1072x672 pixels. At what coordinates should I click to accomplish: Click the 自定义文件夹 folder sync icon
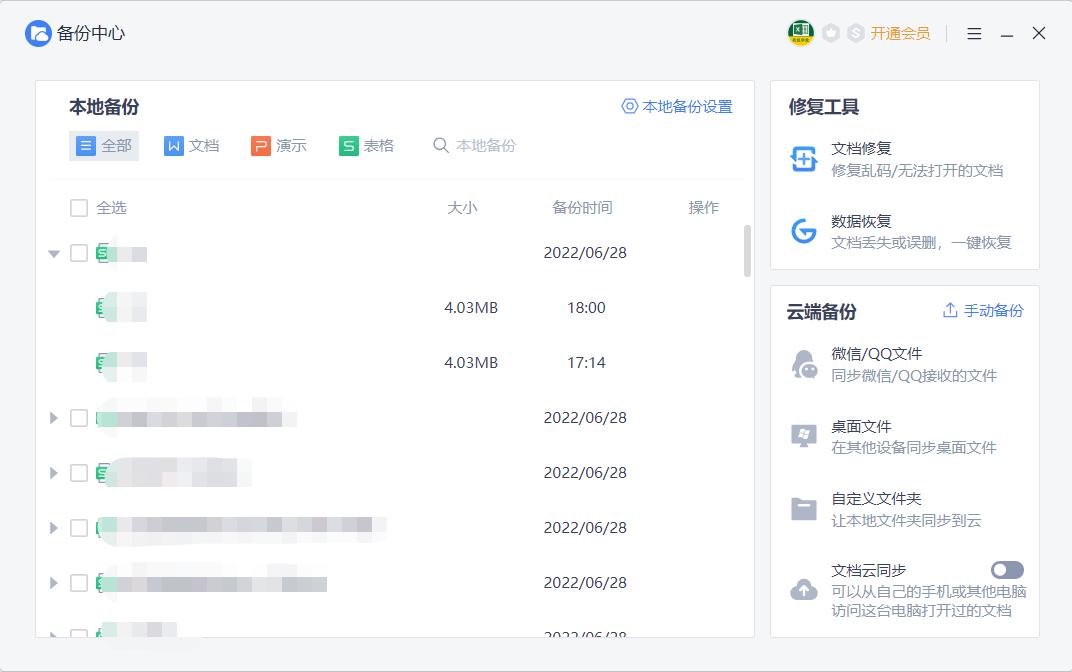[802, 508]
